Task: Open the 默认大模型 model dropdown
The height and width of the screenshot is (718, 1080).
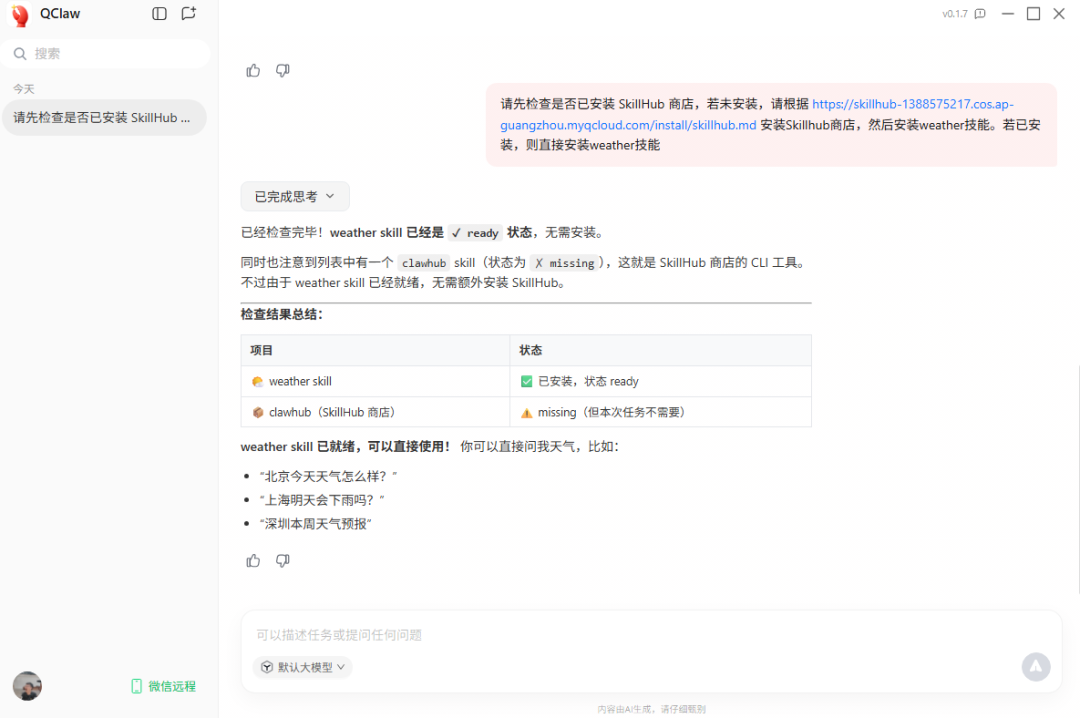Action: click(x=302, y=667)
